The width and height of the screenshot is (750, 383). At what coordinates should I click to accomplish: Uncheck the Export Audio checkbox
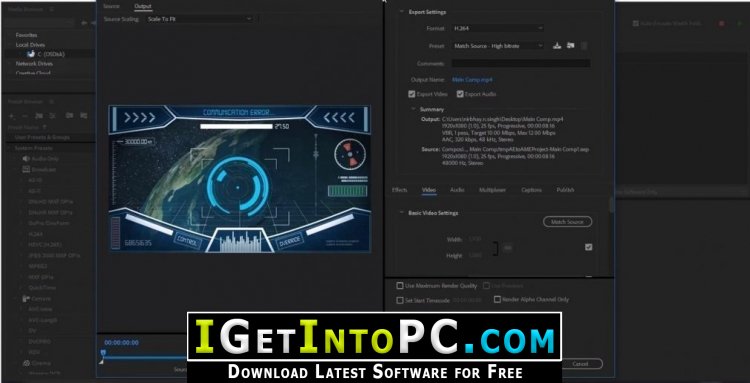tap(460, 94)
